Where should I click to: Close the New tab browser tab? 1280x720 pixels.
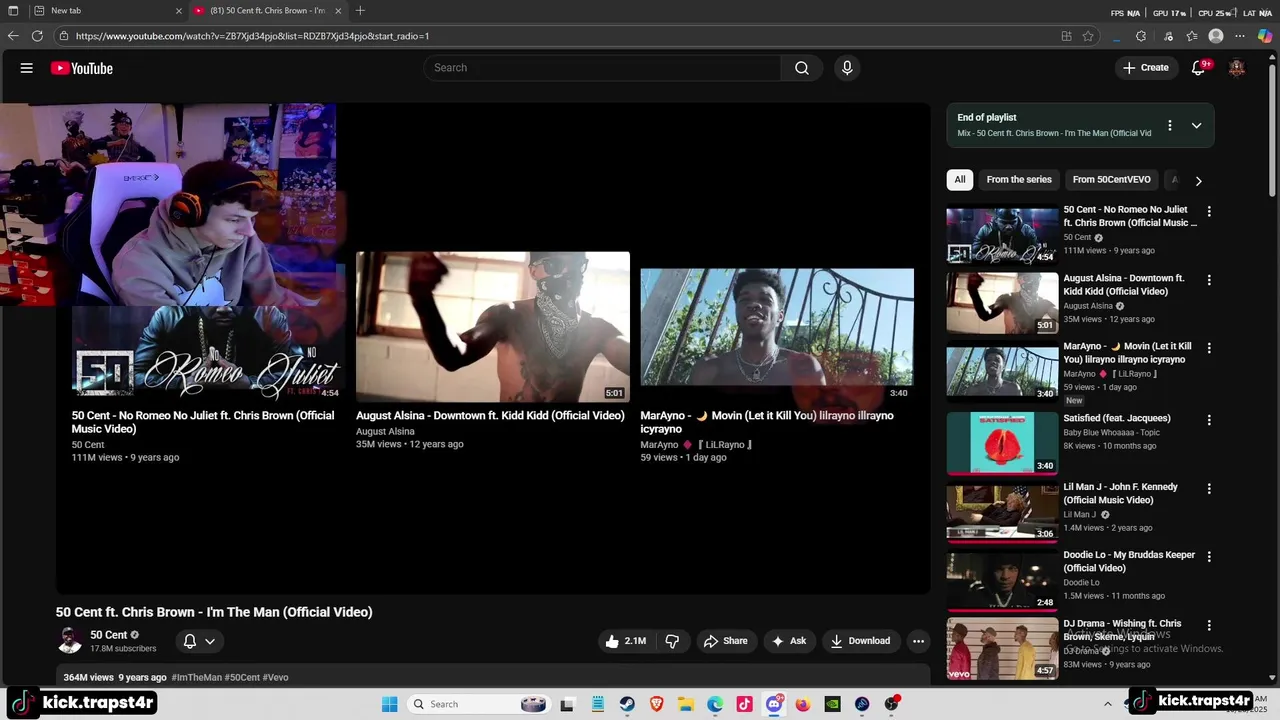point(179,10)
